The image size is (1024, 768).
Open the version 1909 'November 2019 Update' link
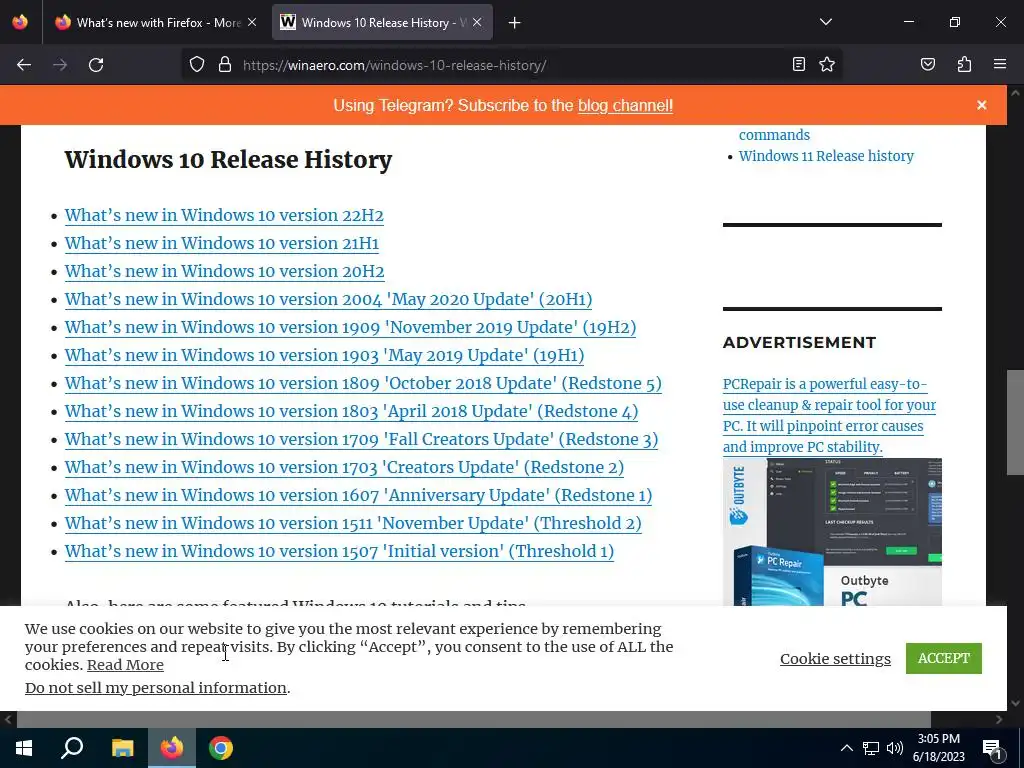350,328
